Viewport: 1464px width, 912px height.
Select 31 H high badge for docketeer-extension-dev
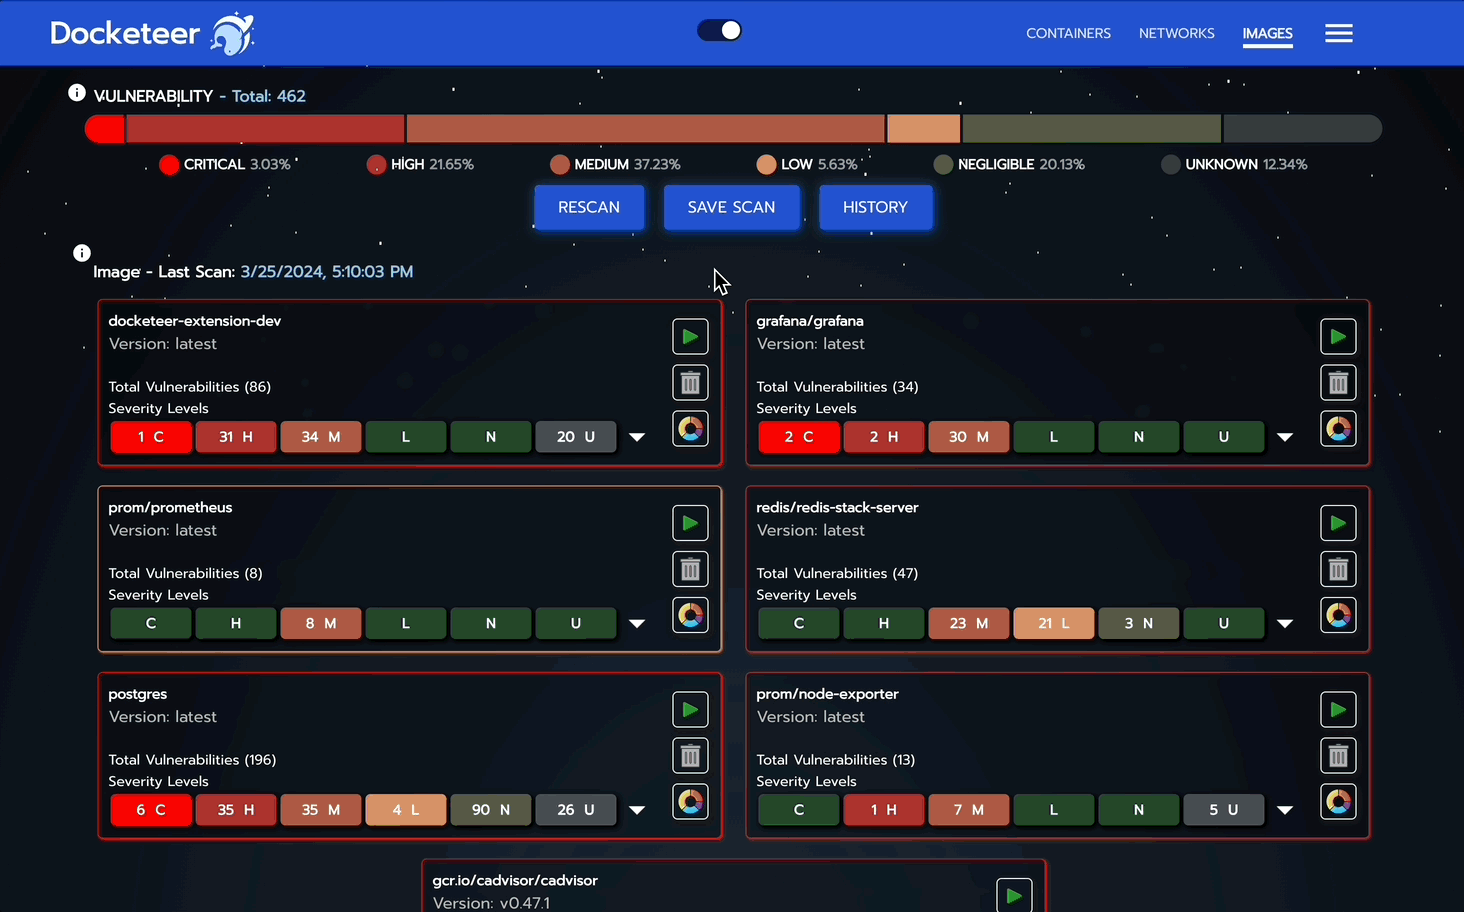click(x=236, y=437)
